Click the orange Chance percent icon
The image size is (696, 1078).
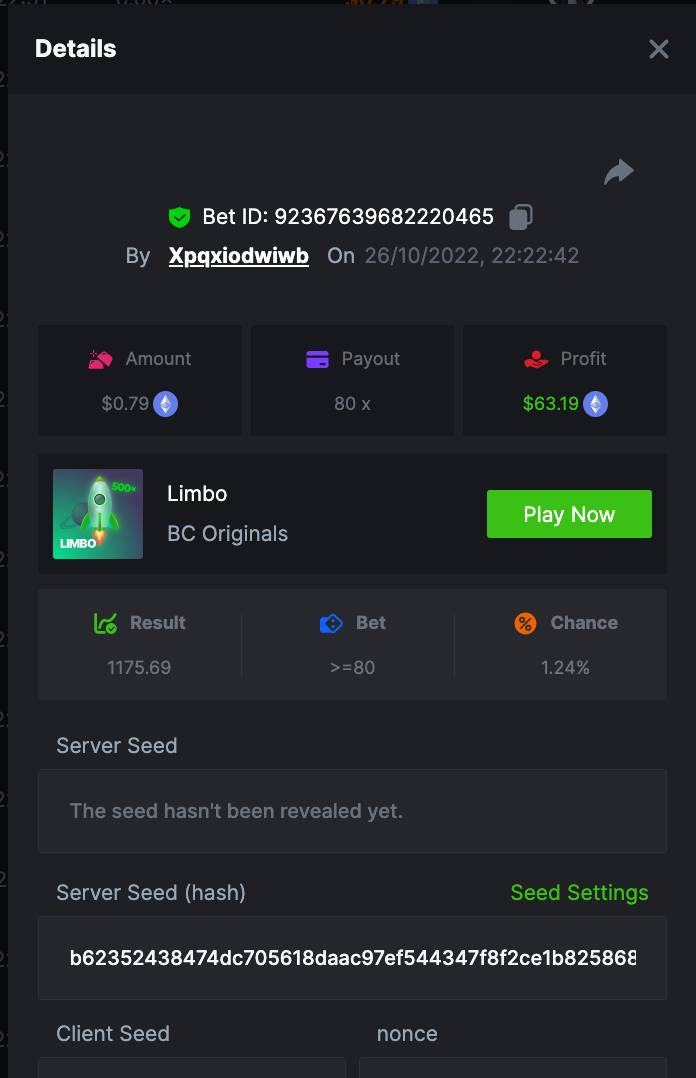[x=525, y=623]
